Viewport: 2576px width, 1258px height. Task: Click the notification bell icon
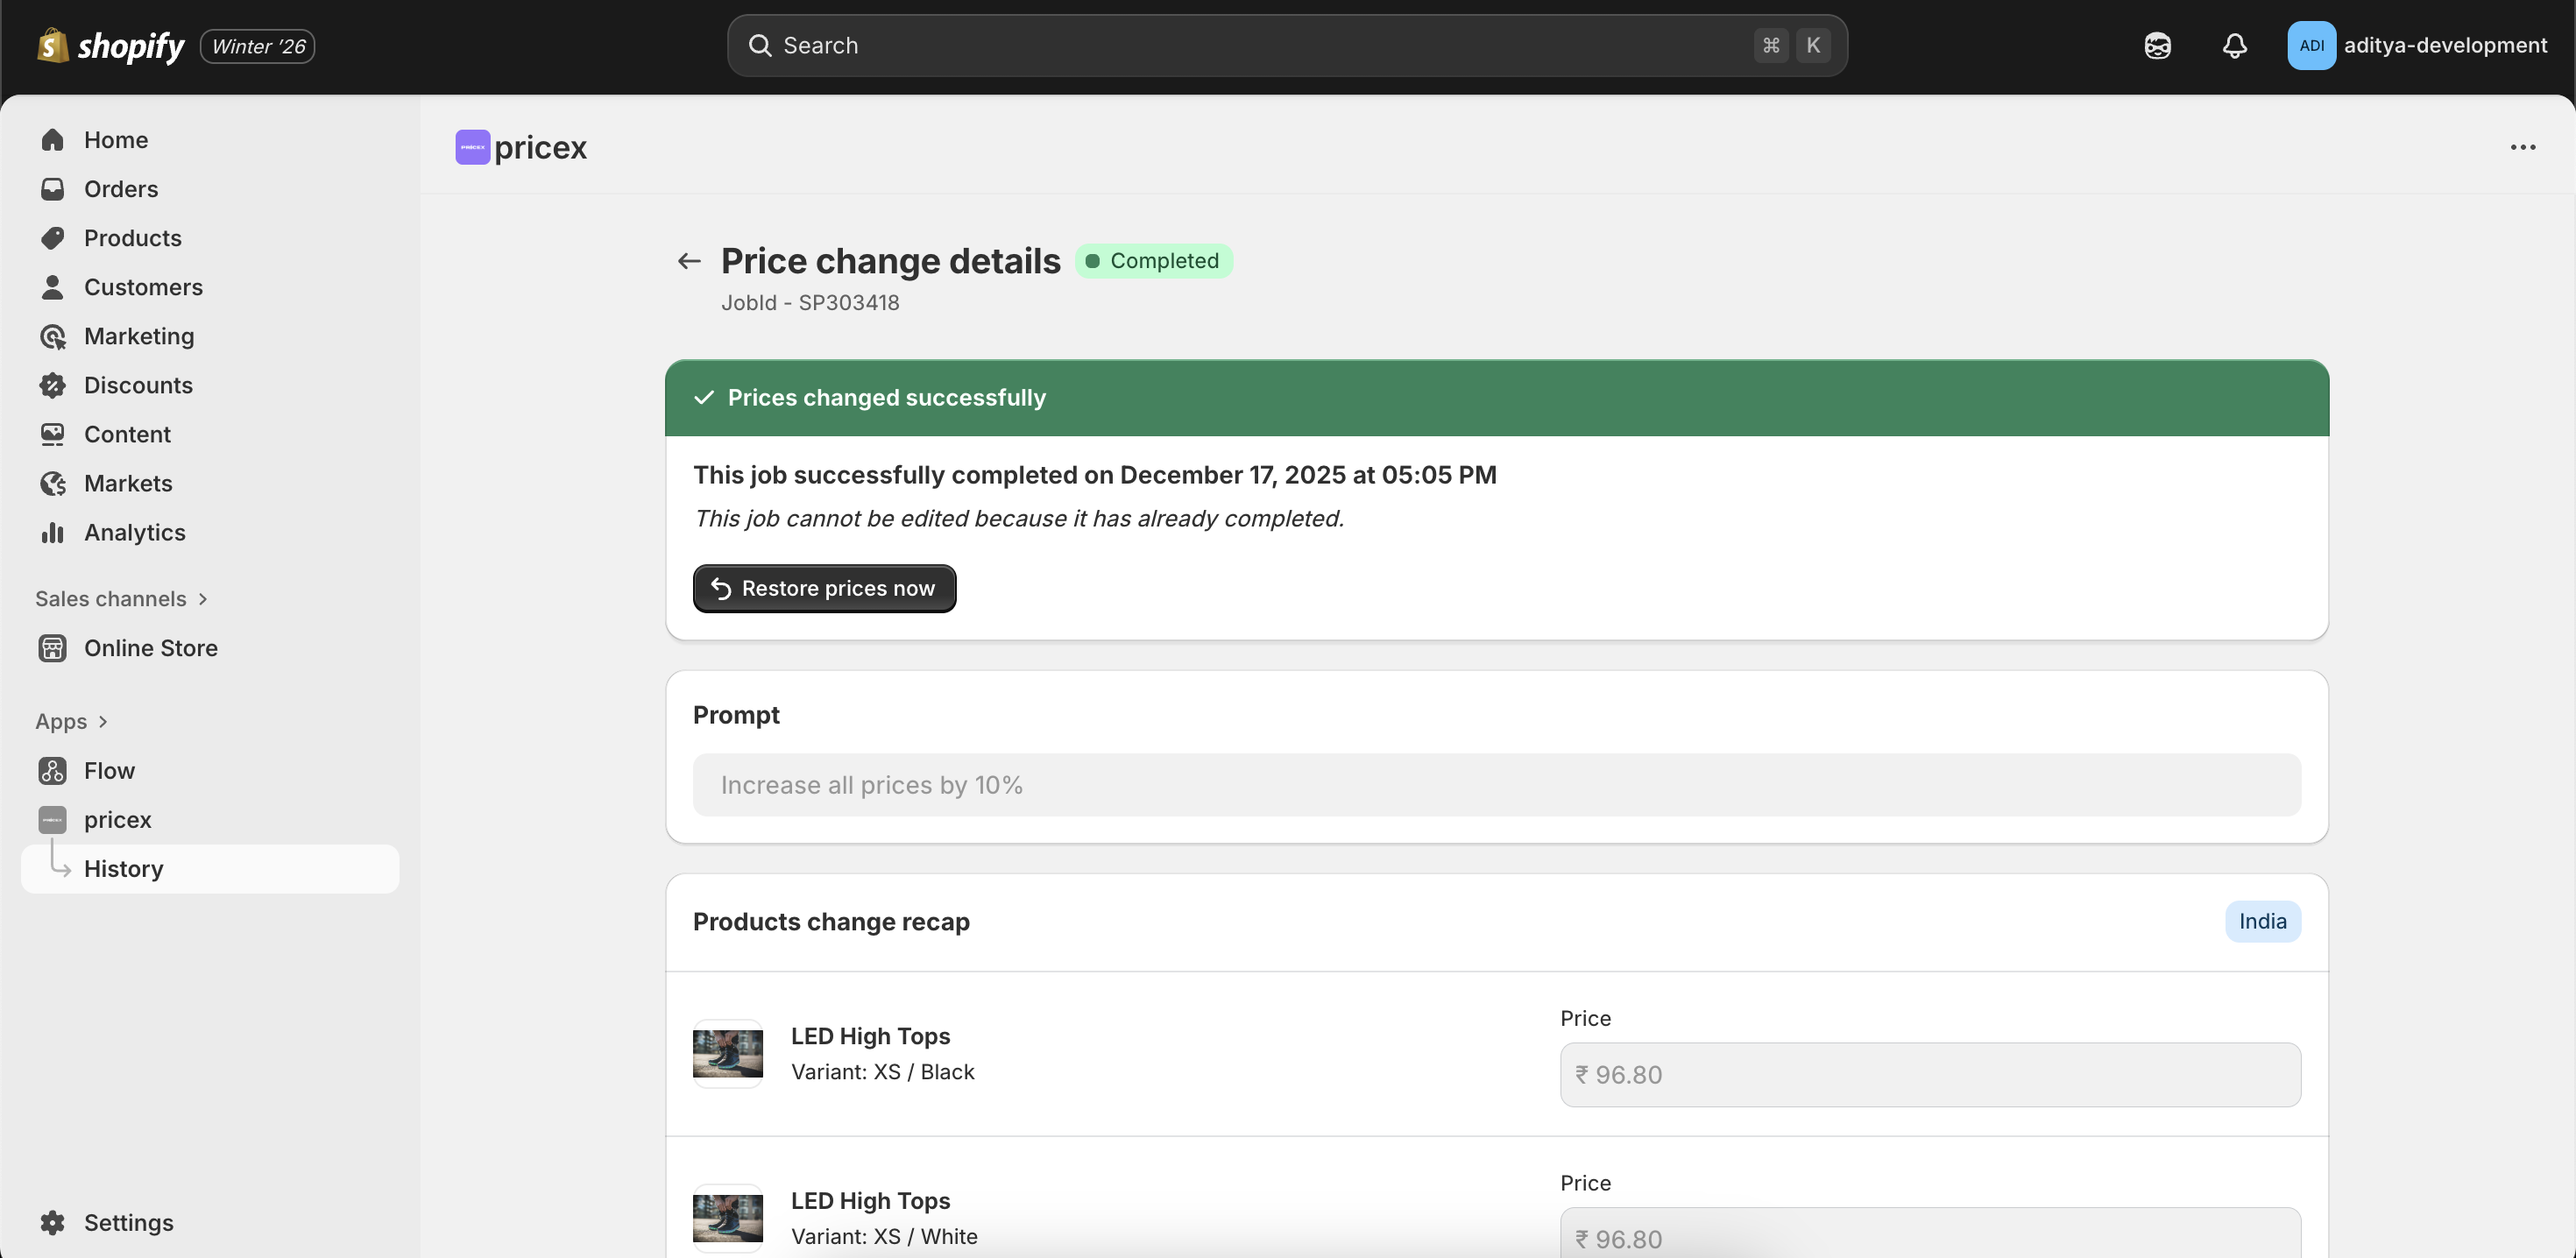[2235, 45]
